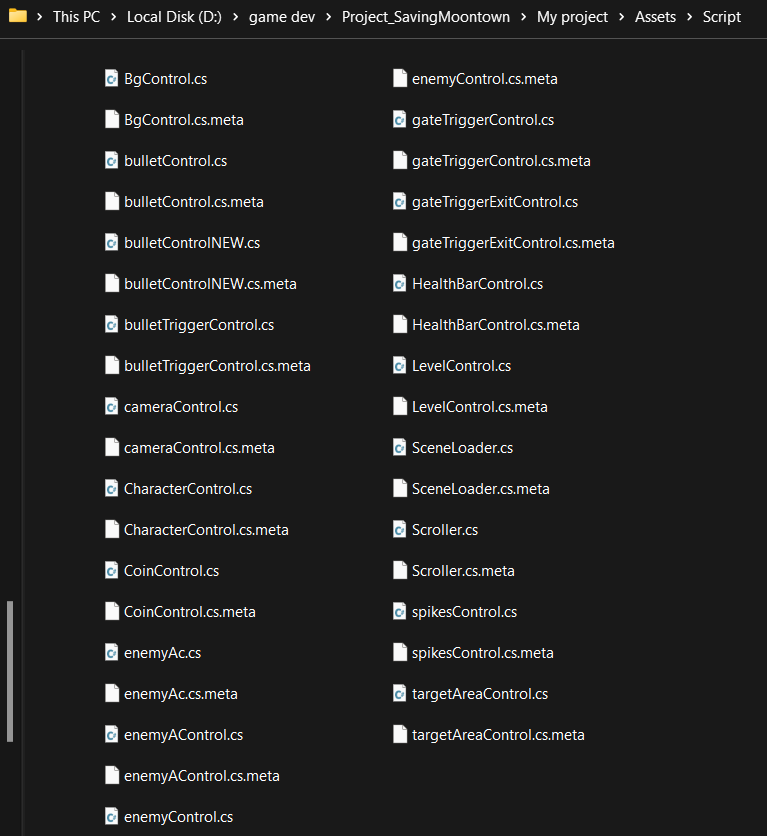Select the file name CharacterControl.cs.meta
Image resolution: width=767 pixels, height=836 pixels.
[206, 530]
